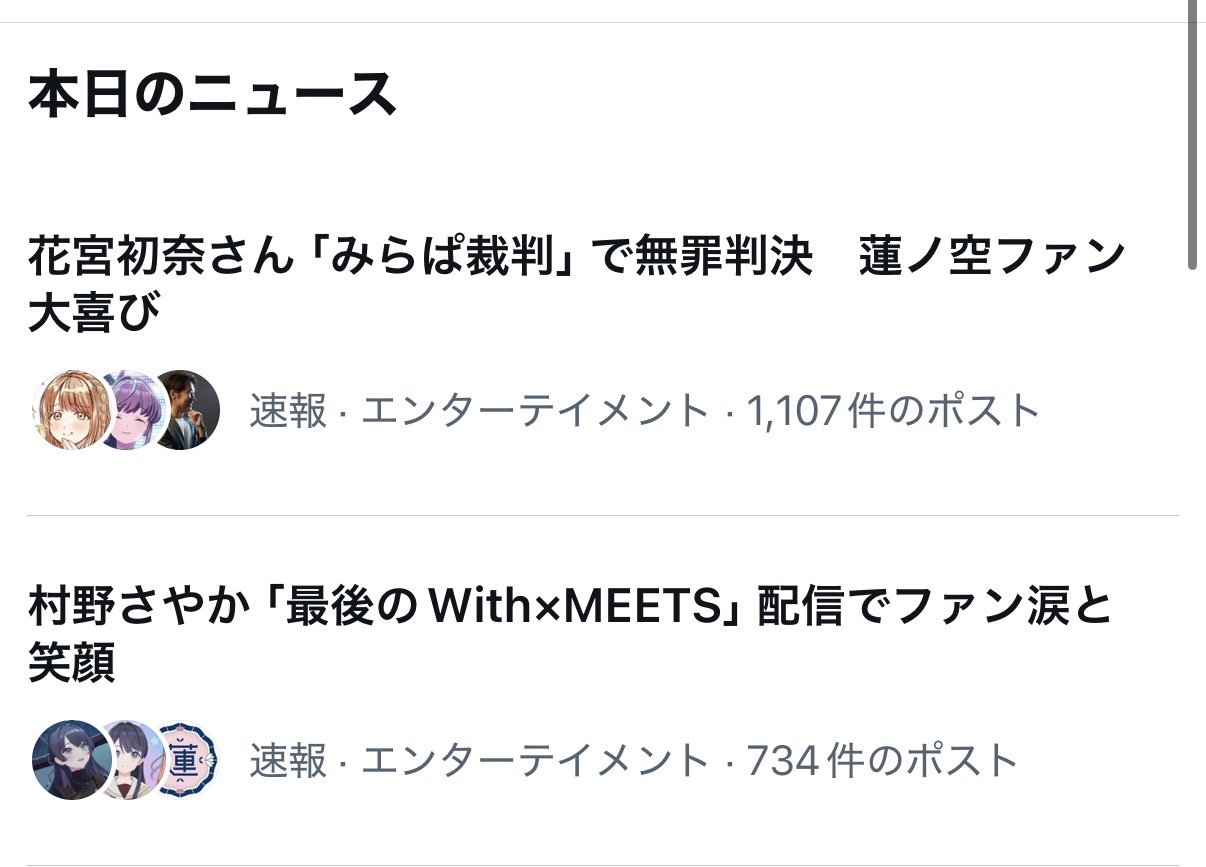Click エンターテイメント category on the first story

pos(534,411)
